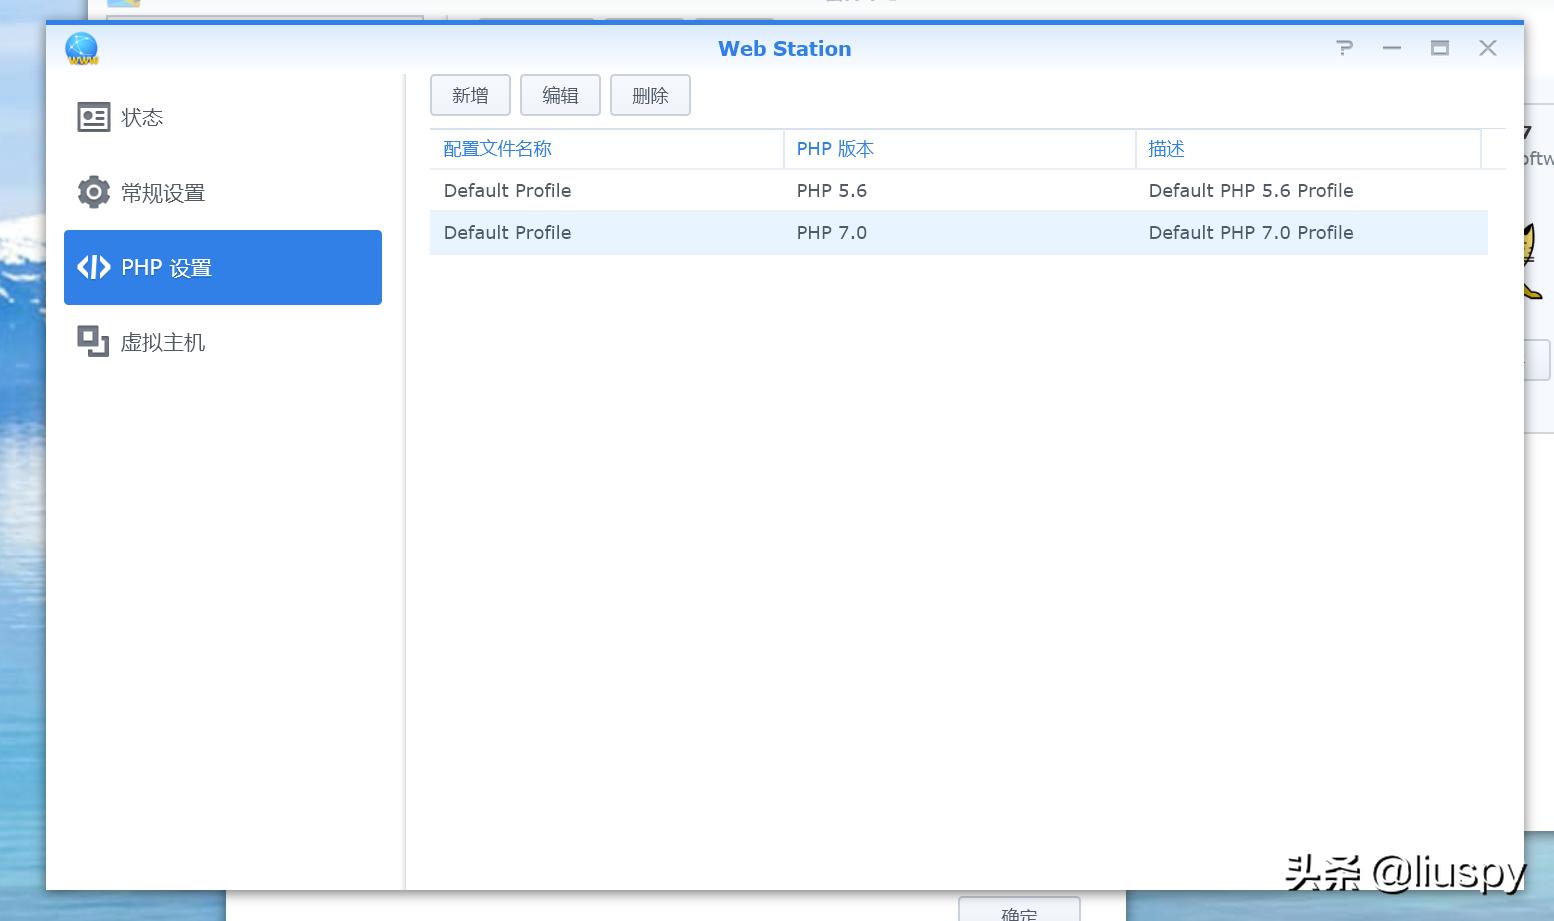Viewport: 1554px width, 921px height.
Task: Select Default Profile in the PHP 5.6 row
Action: [507, 190]
